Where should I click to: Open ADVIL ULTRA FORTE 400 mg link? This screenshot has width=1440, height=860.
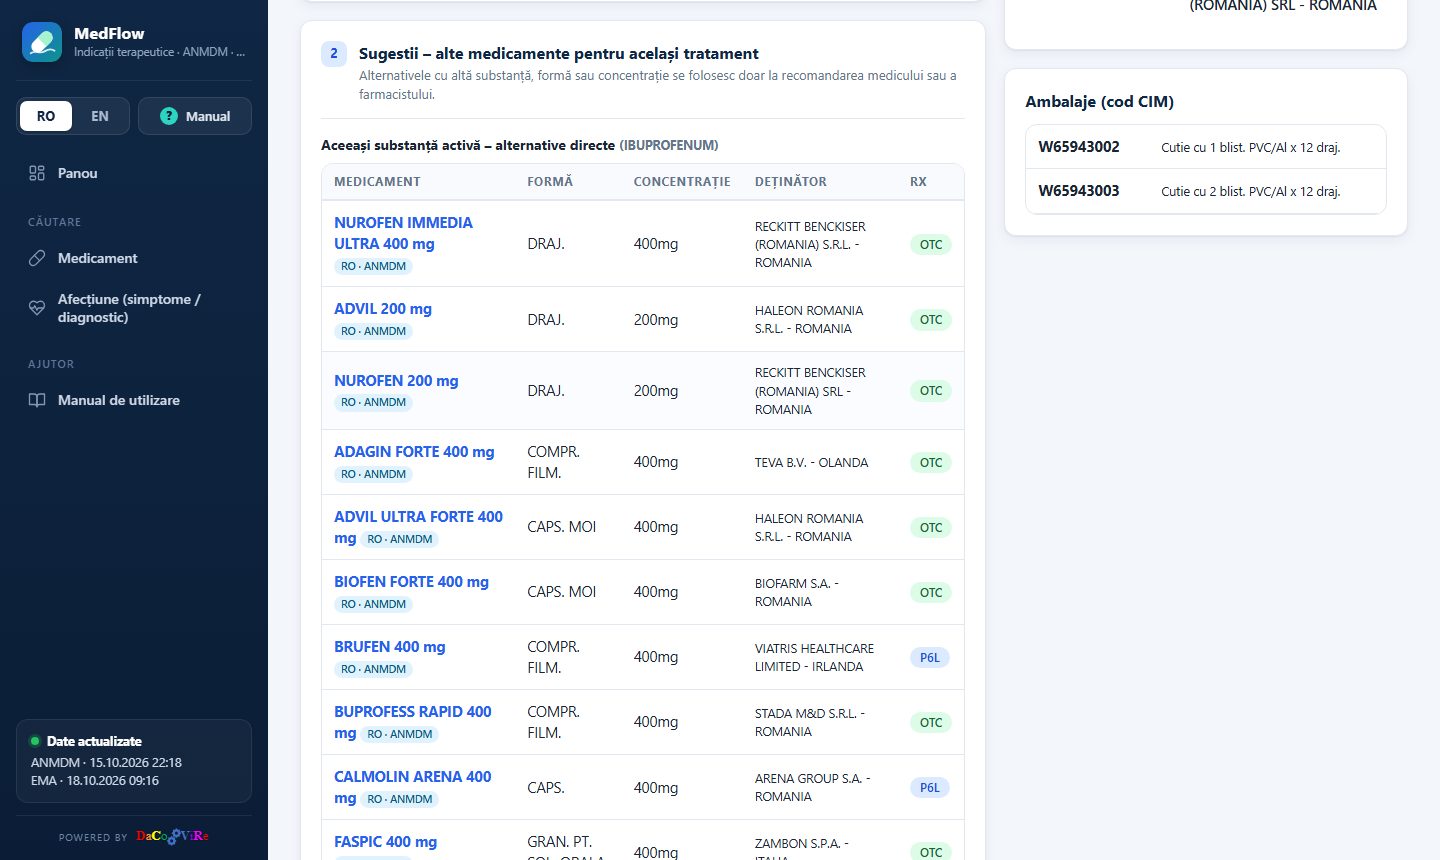418,527
